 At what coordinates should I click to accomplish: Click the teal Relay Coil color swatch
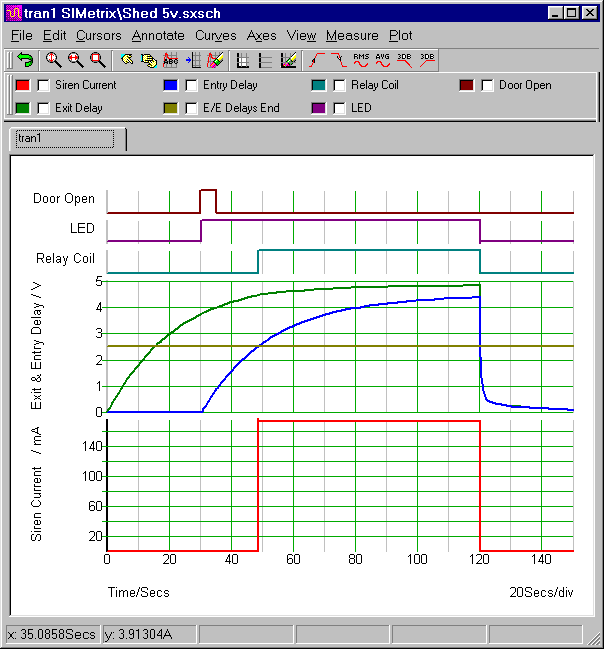pyautogui.click(x=319, y=85)
